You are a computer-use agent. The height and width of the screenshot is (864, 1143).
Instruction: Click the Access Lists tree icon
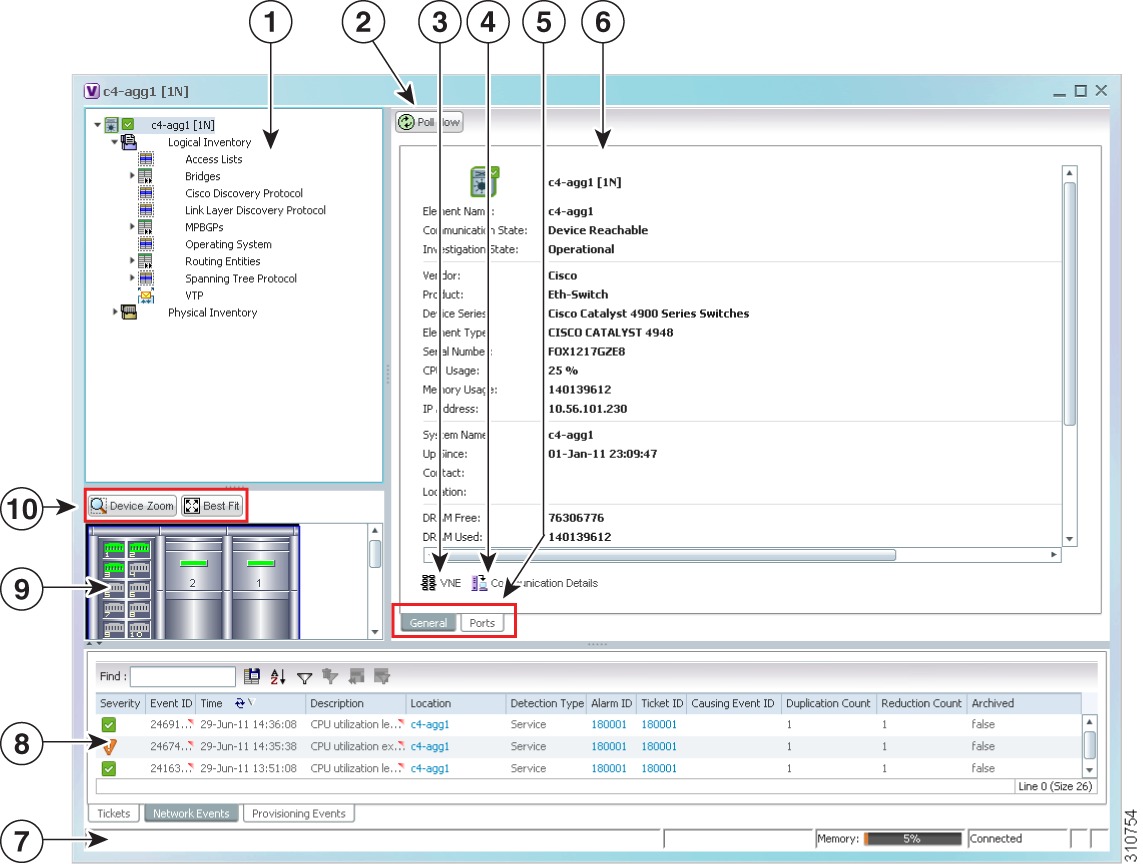coord(146,159)
